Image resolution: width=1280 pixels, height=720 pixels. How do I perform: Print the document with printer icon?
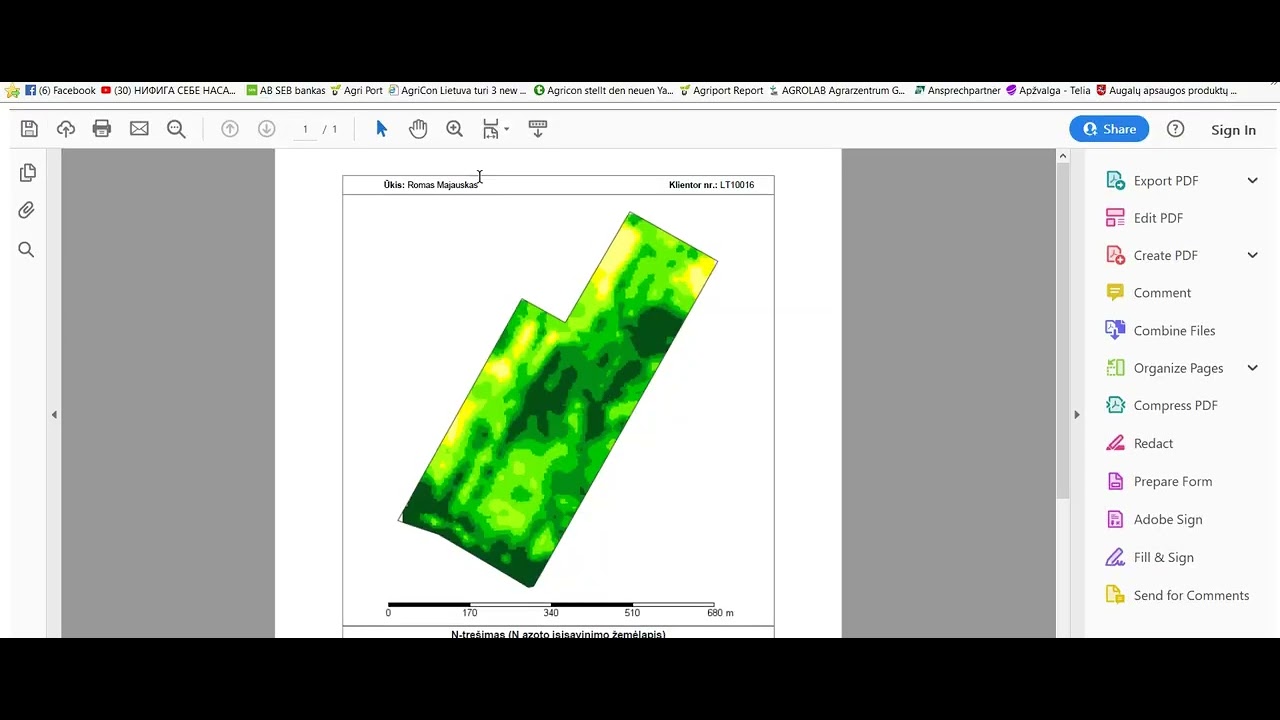click(x=102, y=129)
